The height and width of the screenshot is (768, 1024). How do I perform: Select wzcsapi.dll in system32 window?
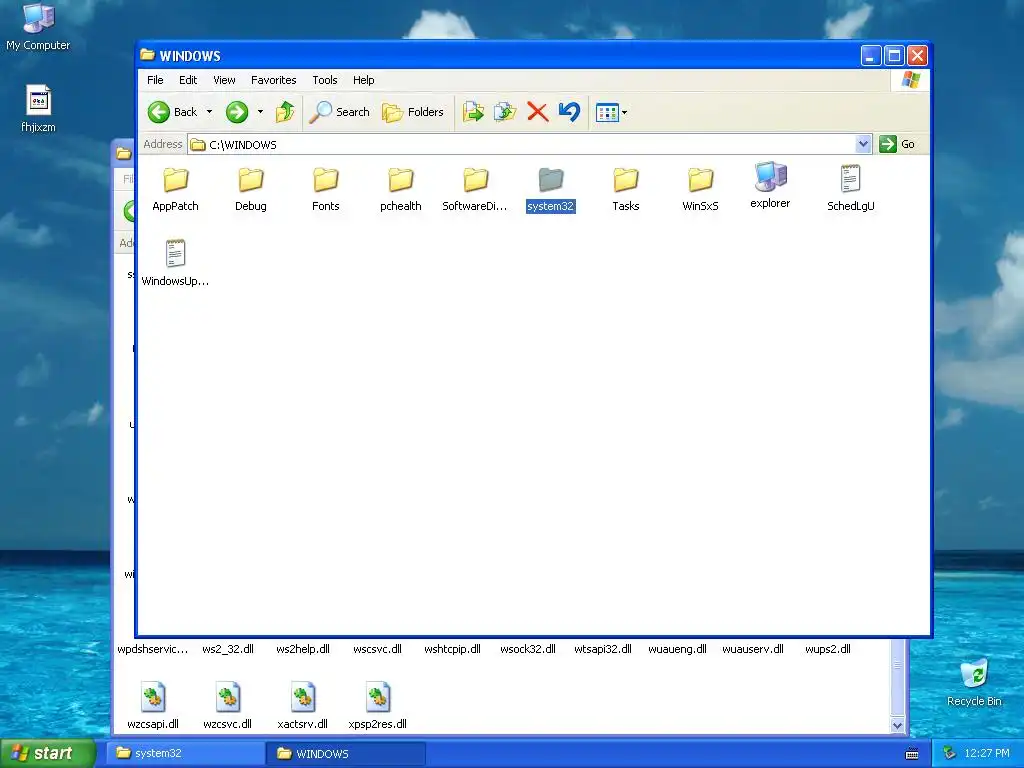coord(153,705)
